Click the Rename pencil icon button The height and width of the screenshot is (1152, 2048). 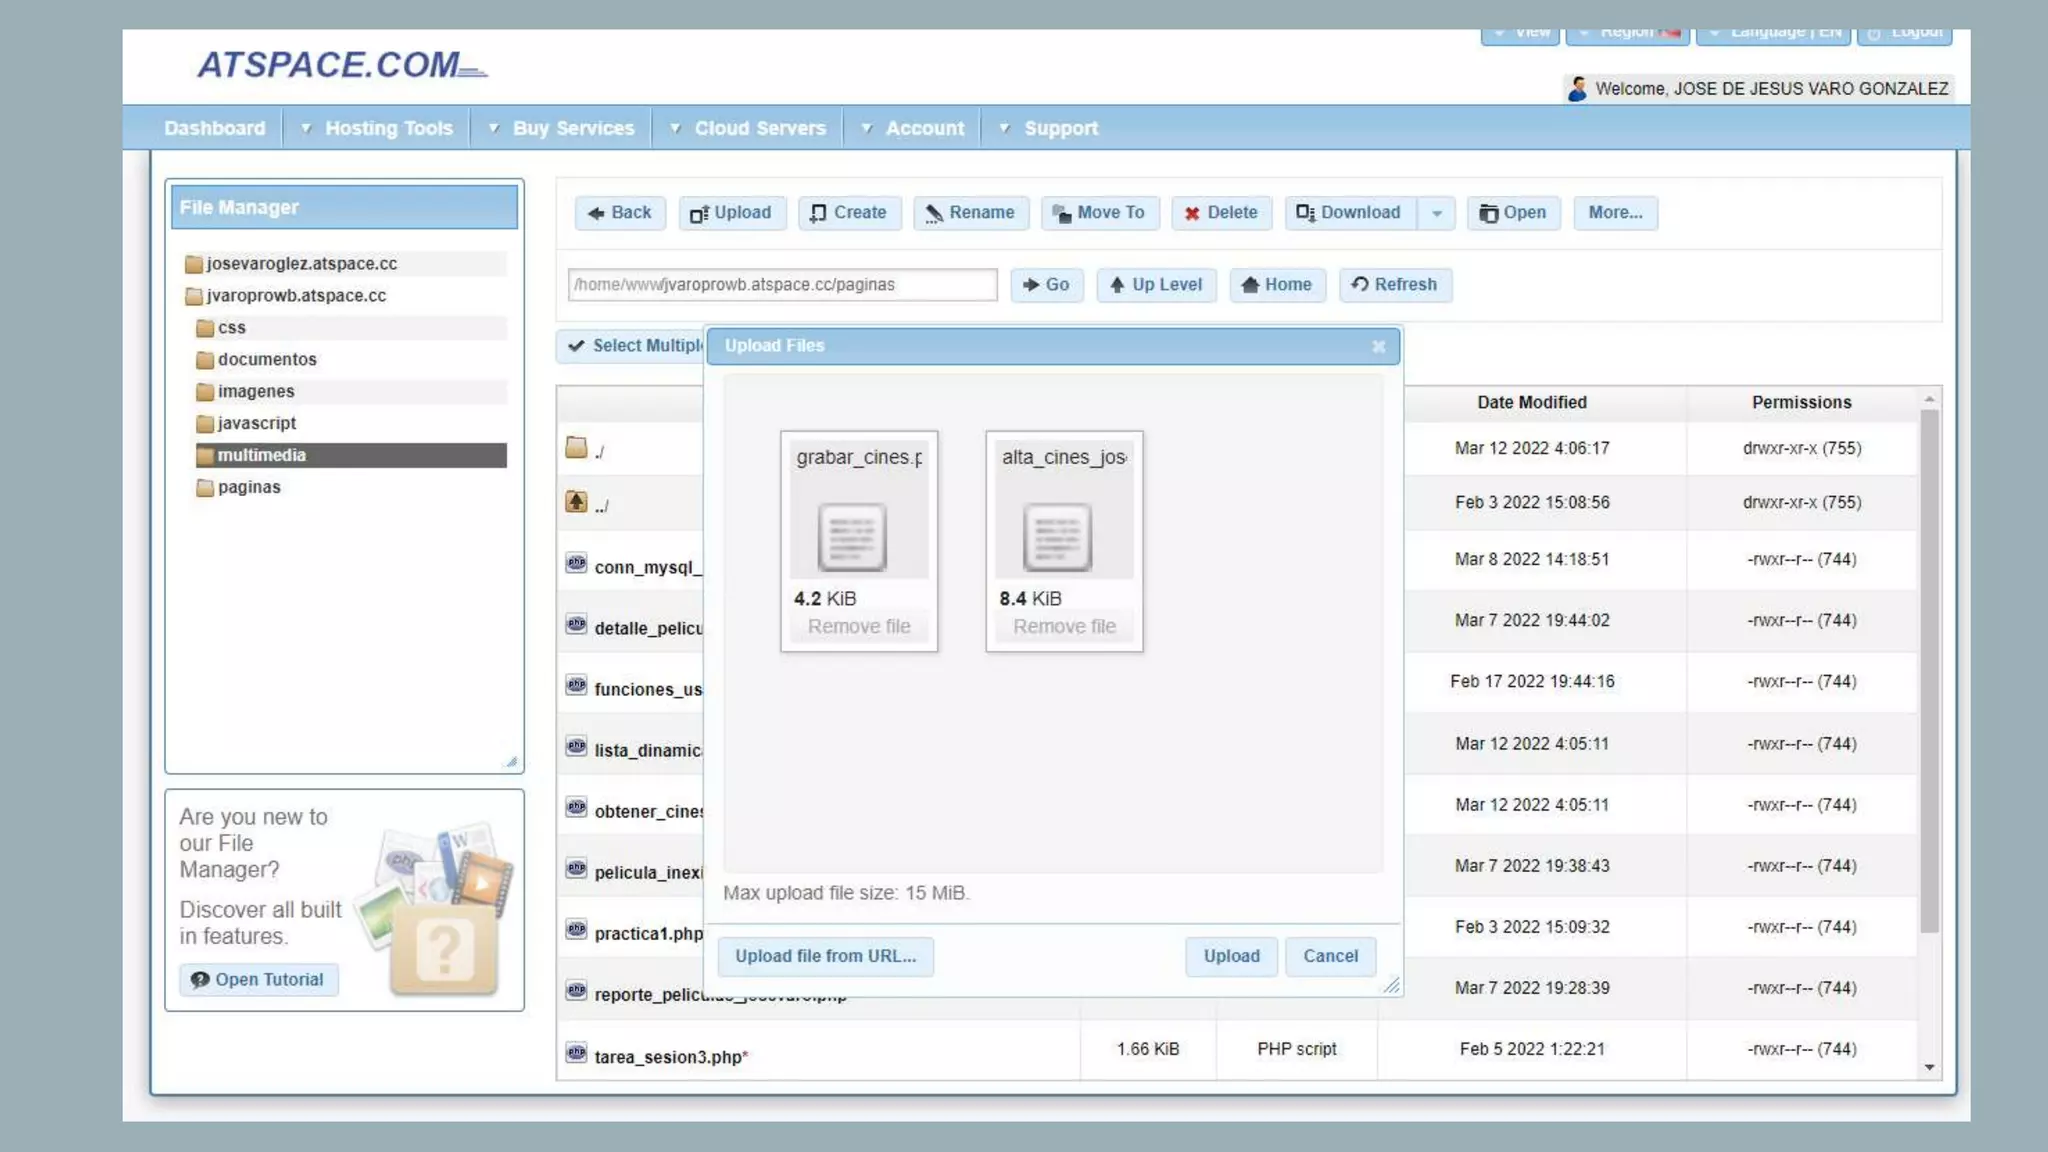pos(934,213)
